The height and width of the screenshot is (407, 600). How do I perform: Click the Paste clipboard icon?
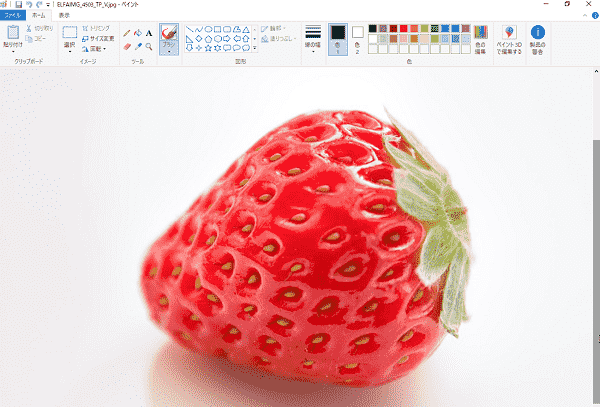coord(13,32)
